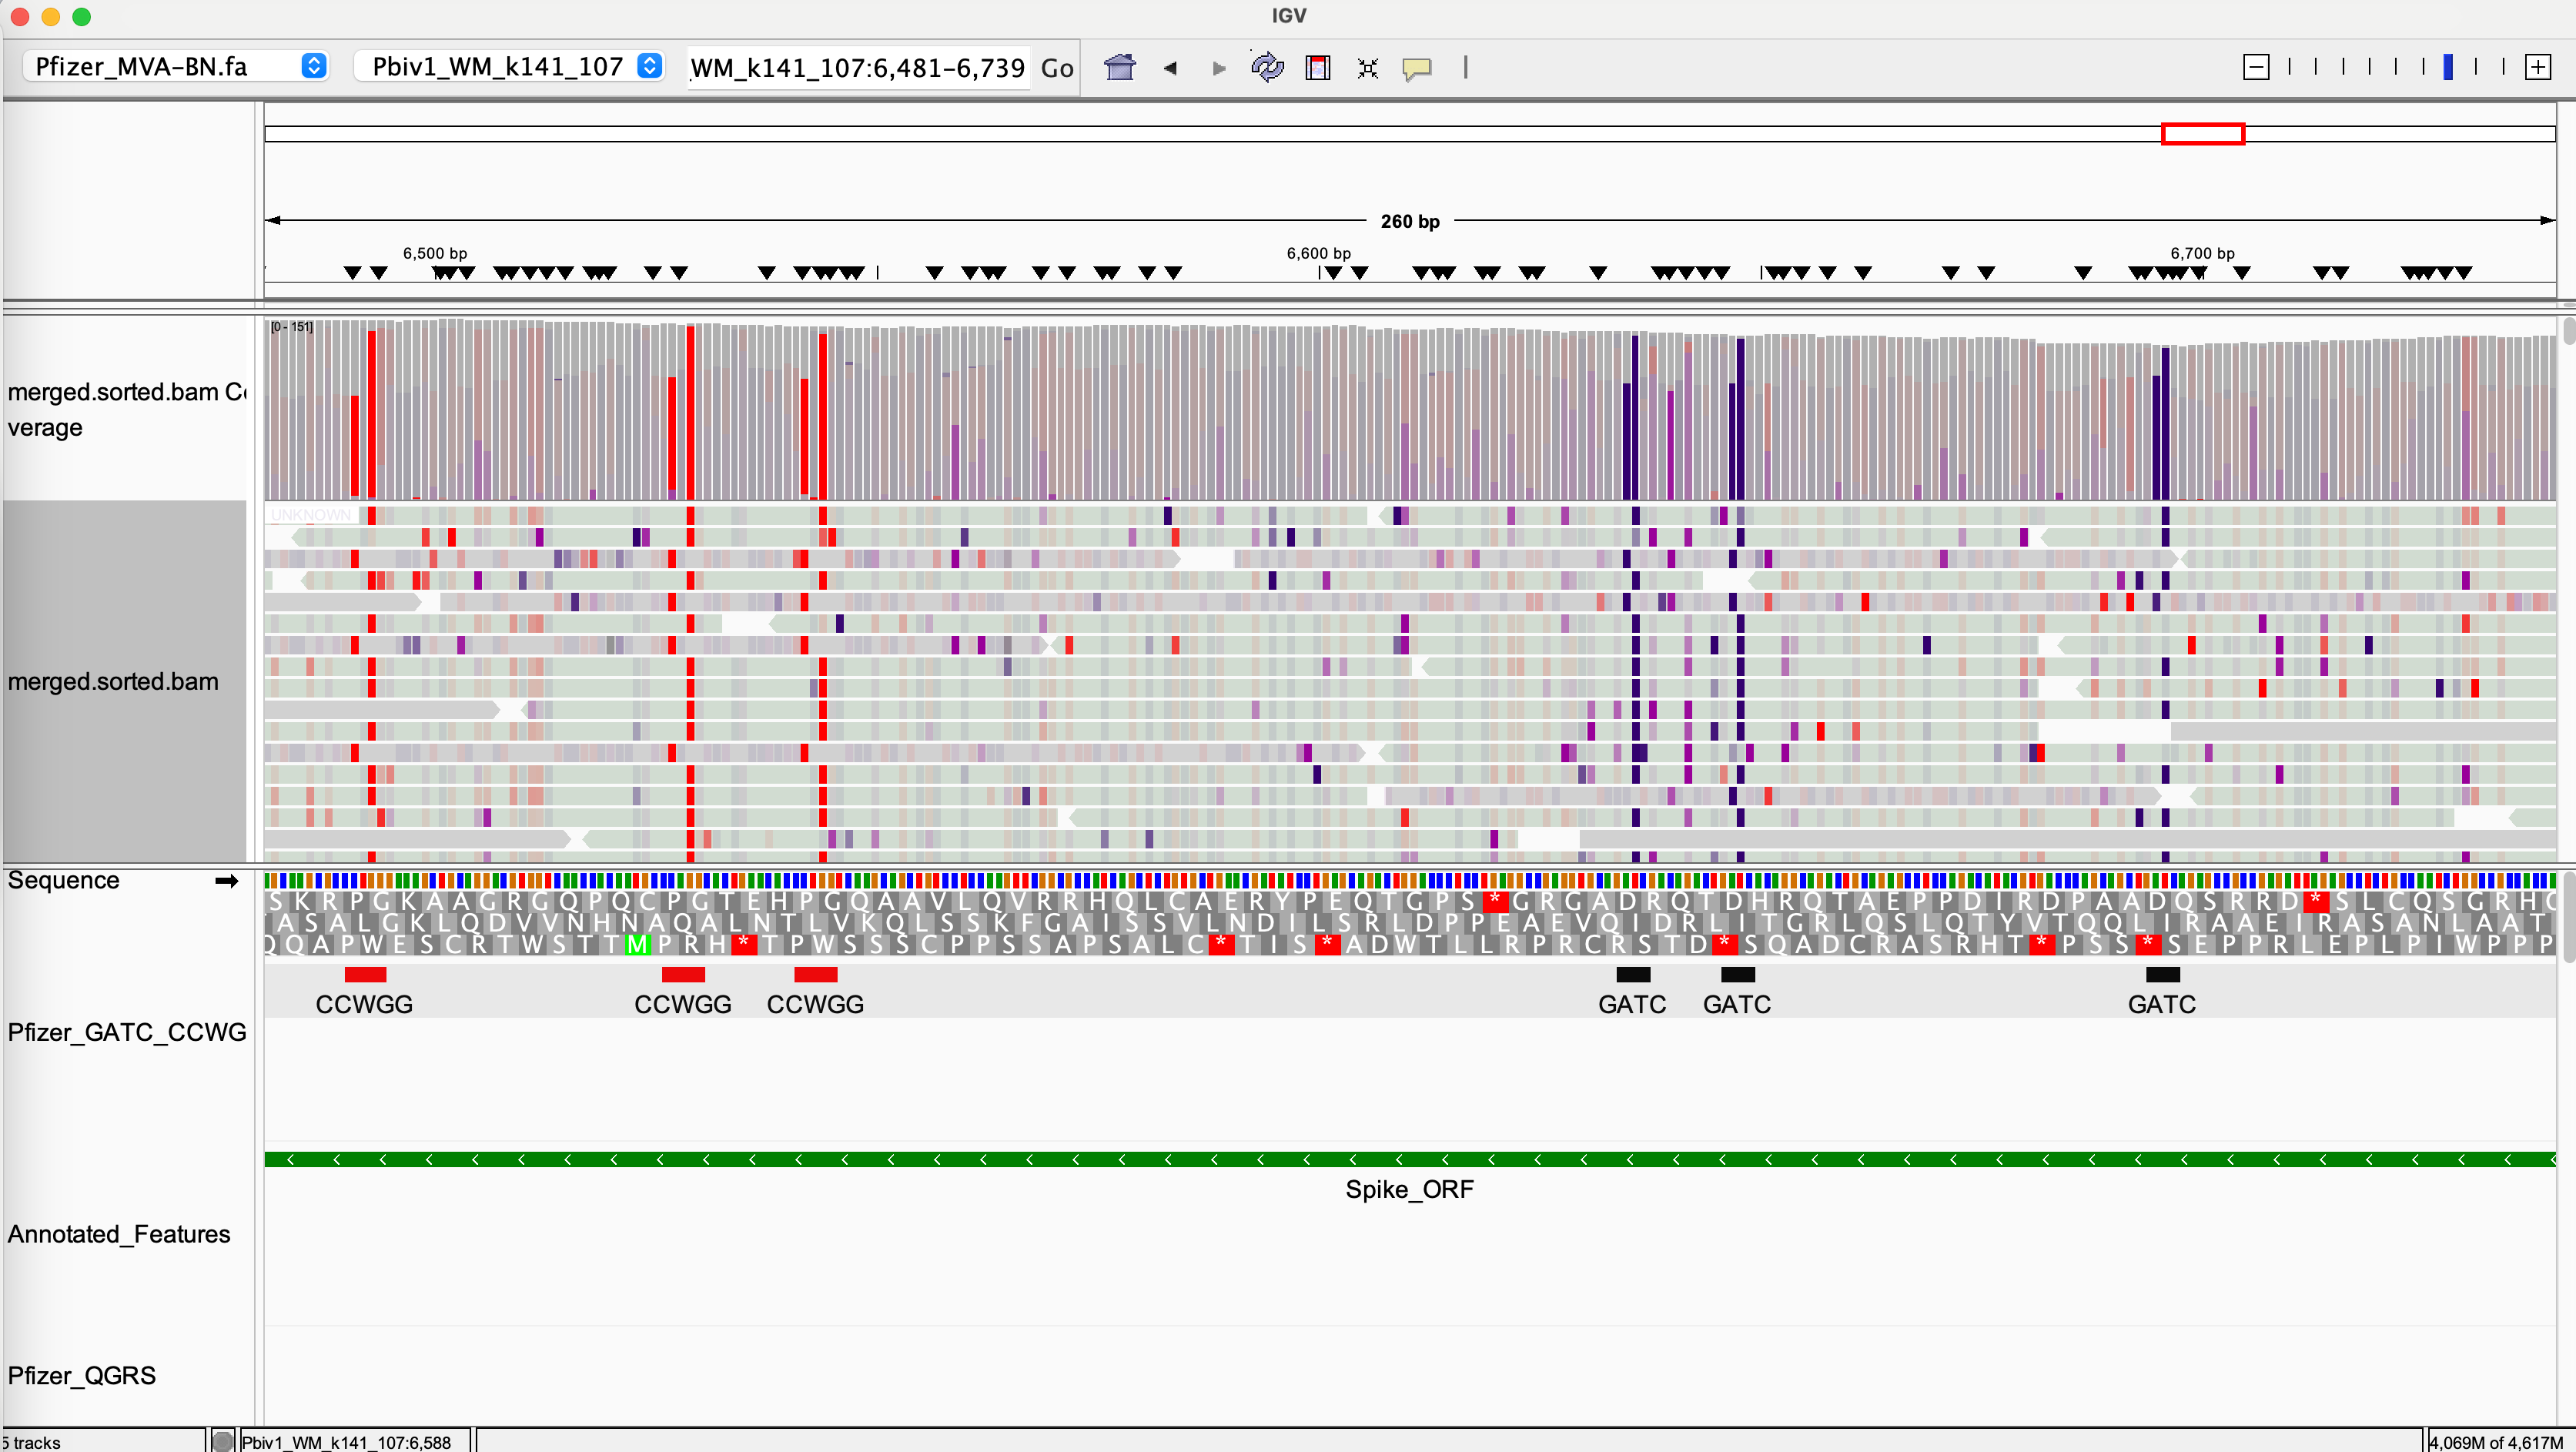Click the Pfizer_QGRS track name
Screen dimensions: 2576x1452
[x=82, y=1375]
